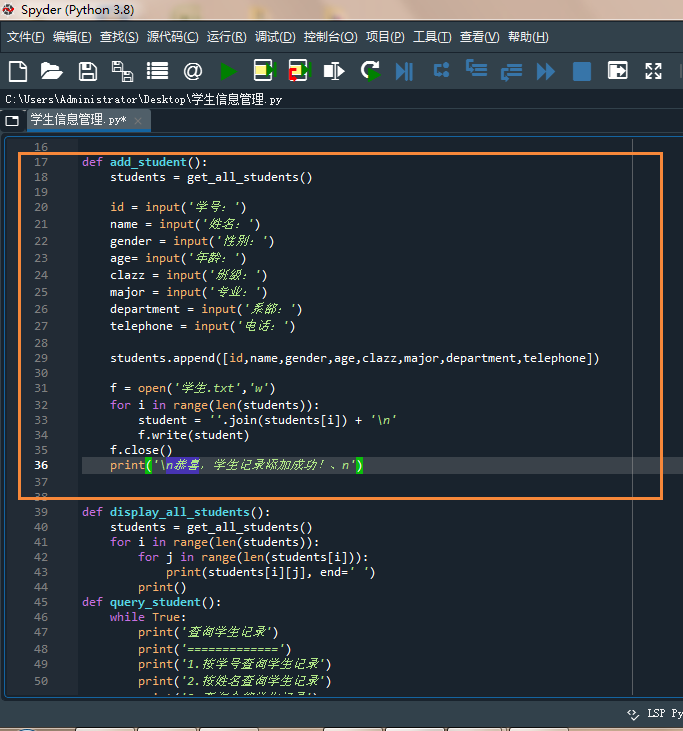Click the 'students.append' line 29
Screen dimensions: 683x731
pos(354,358)
